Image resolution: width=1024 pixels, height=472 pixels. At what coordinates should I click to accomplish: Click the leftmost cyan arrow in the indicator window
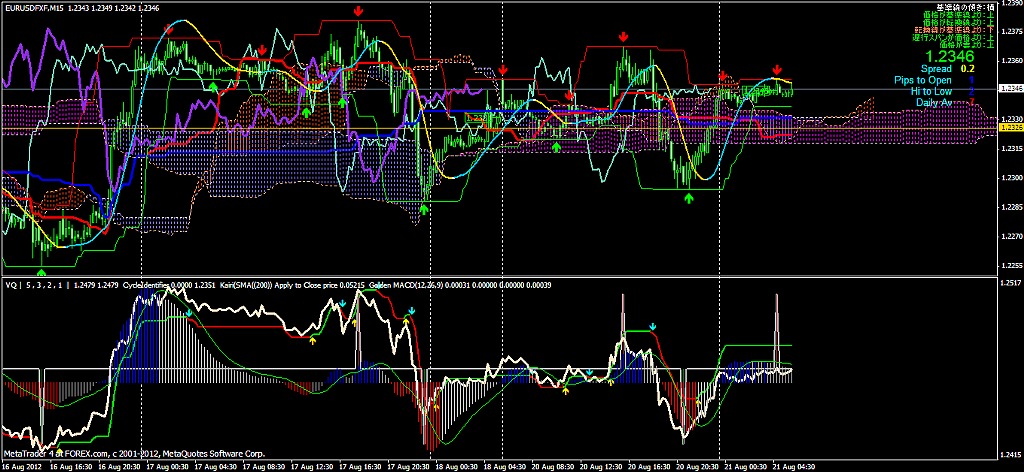coord(189,312)
